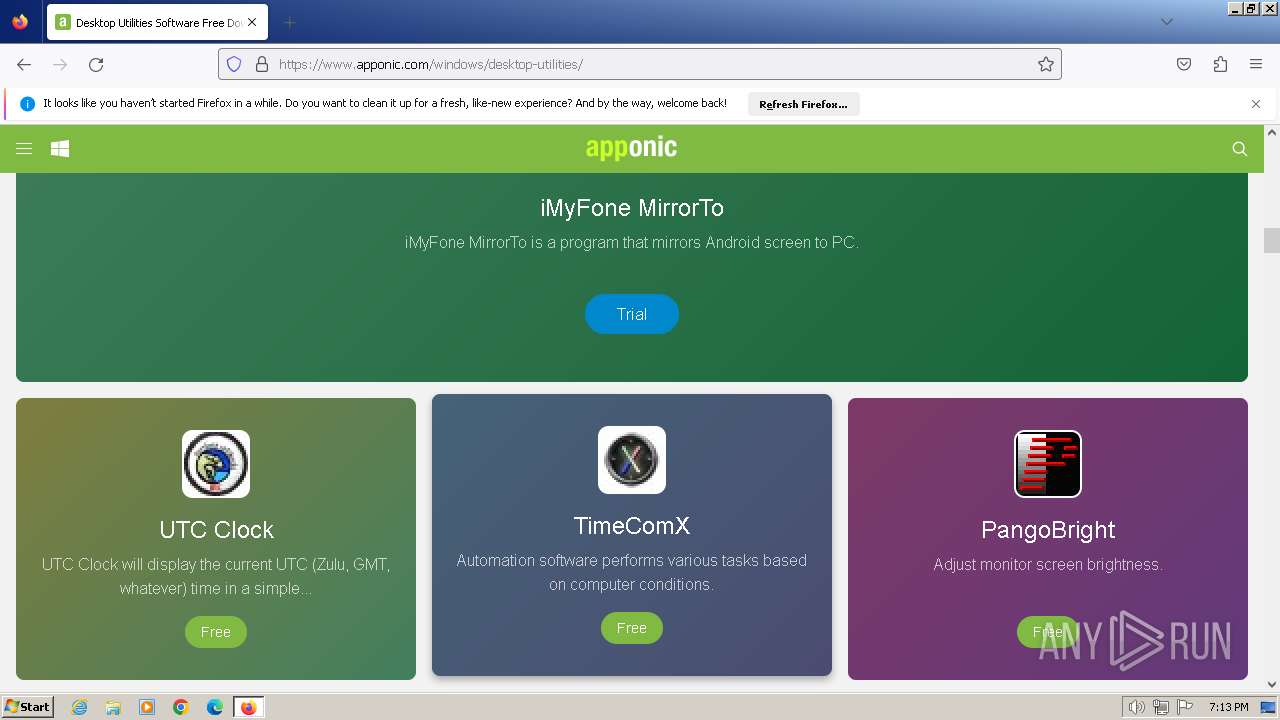Select the Desktop Utilities Software tab
1280x720 pixels.
coord(157,22)
